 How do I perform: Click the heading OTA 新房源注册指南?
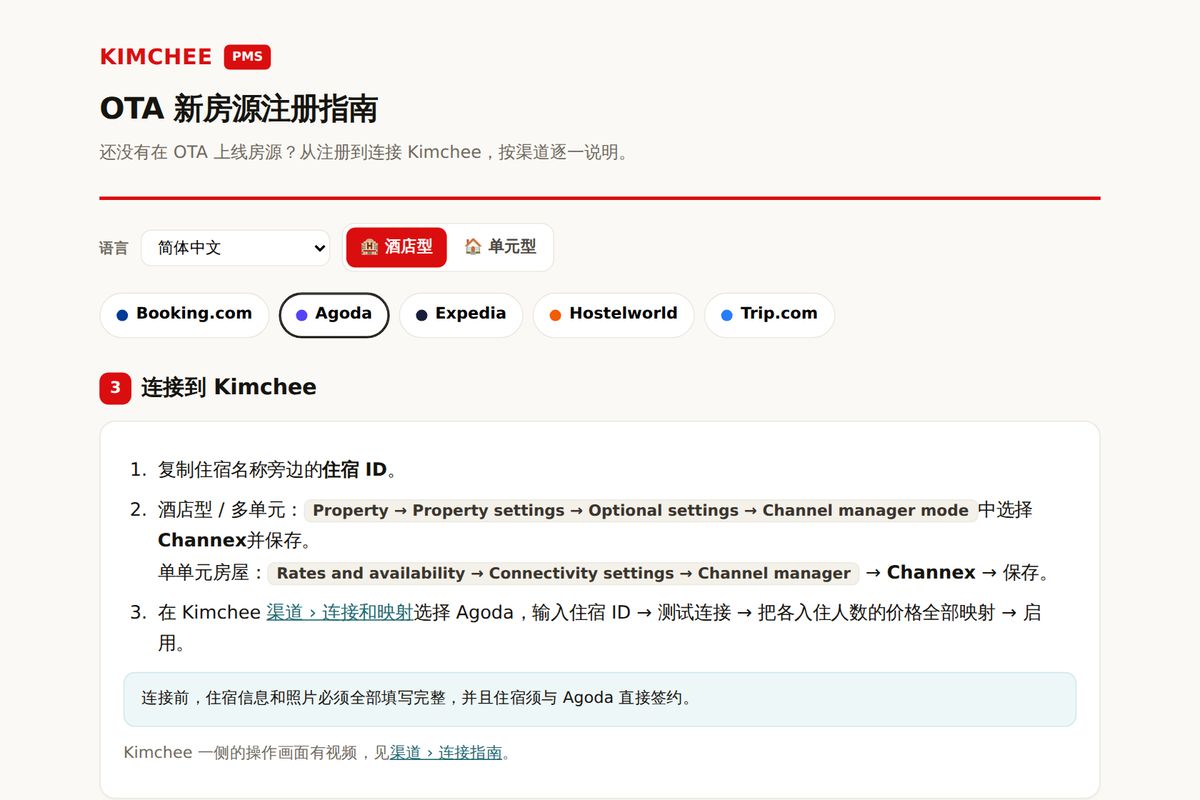pos(238,109)
